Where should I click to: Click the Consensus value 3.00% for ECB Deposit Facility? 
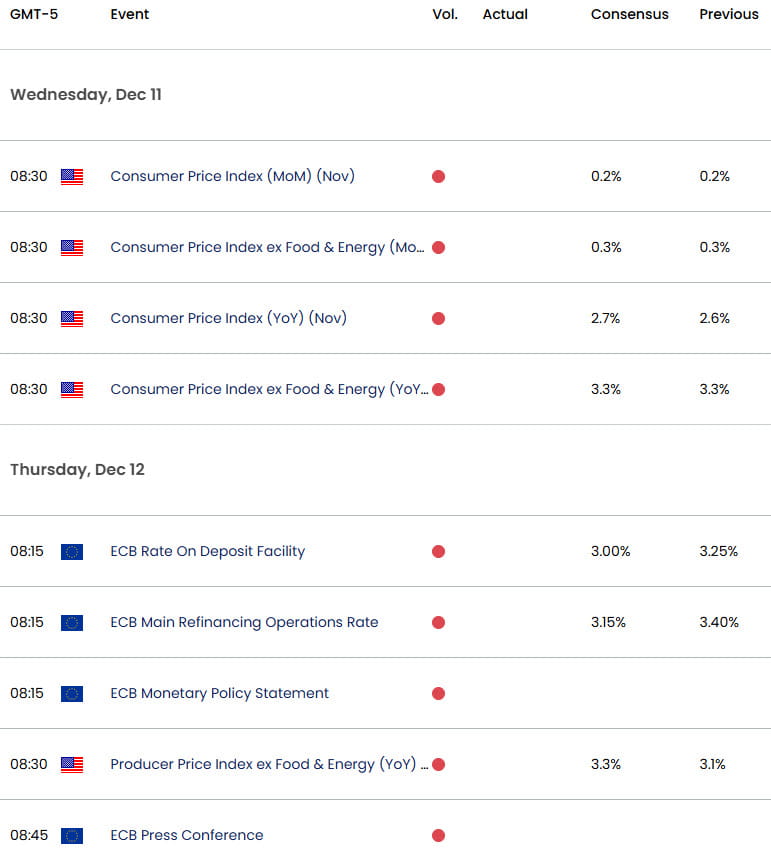(609, 551)
